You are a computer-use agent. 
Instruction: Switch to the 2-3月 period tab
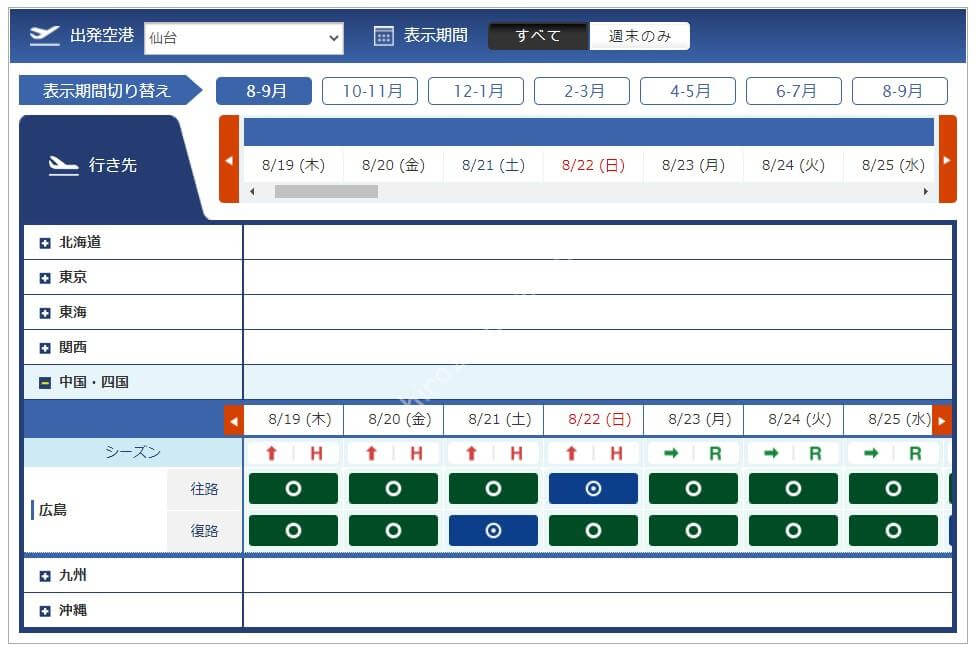pos(582,91)
